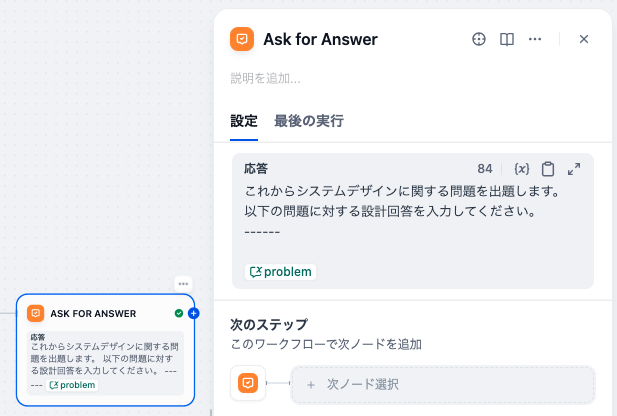Expand the response editor to fullscreen
Viewport: 617px width, 416px height.
(x=574, y=169)
